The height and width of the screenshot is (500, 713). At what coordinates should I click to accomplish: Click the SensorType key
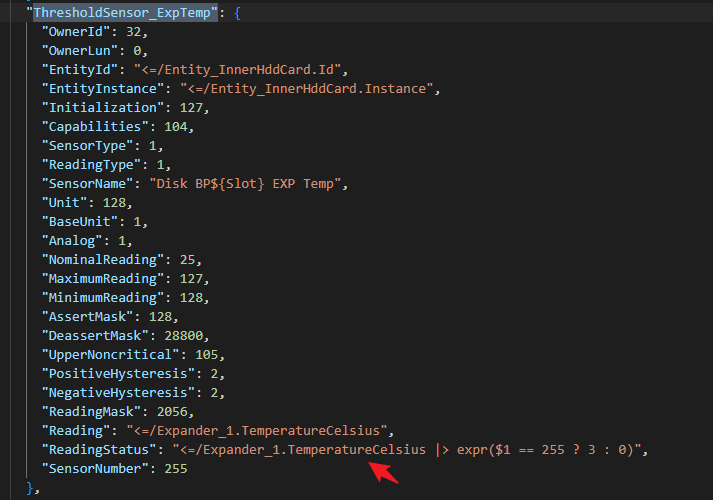87,146
